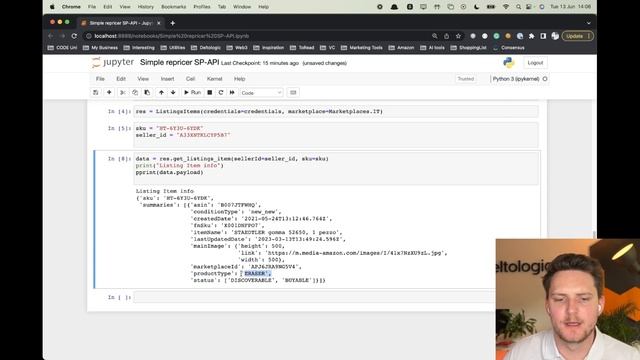The width and height of the screenshot is (640, 360).
Task: Restart the kernel icon
Action: 221,93
